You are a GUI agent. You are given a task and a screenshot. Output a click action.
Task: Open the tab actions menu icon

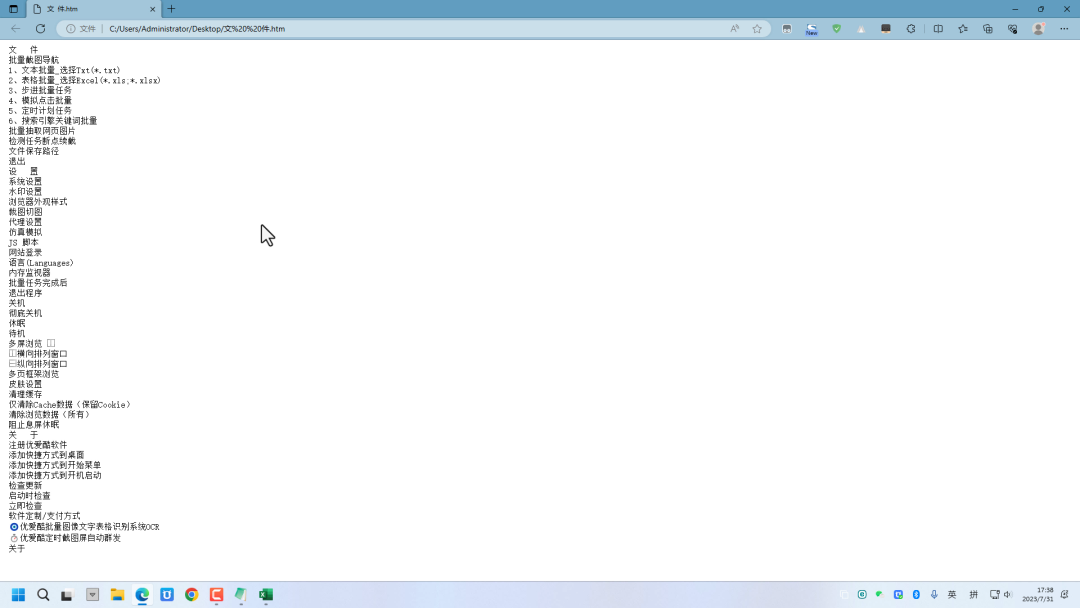coord(13,9)
